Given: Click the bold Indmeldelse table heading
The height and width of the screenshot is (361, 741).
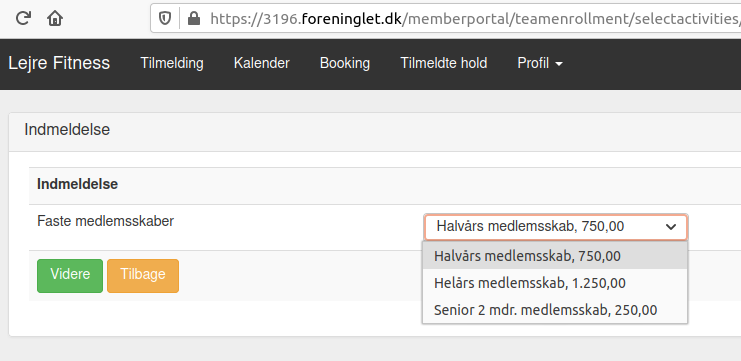Looking at the screenshot, I should click(x=78, y=184).
